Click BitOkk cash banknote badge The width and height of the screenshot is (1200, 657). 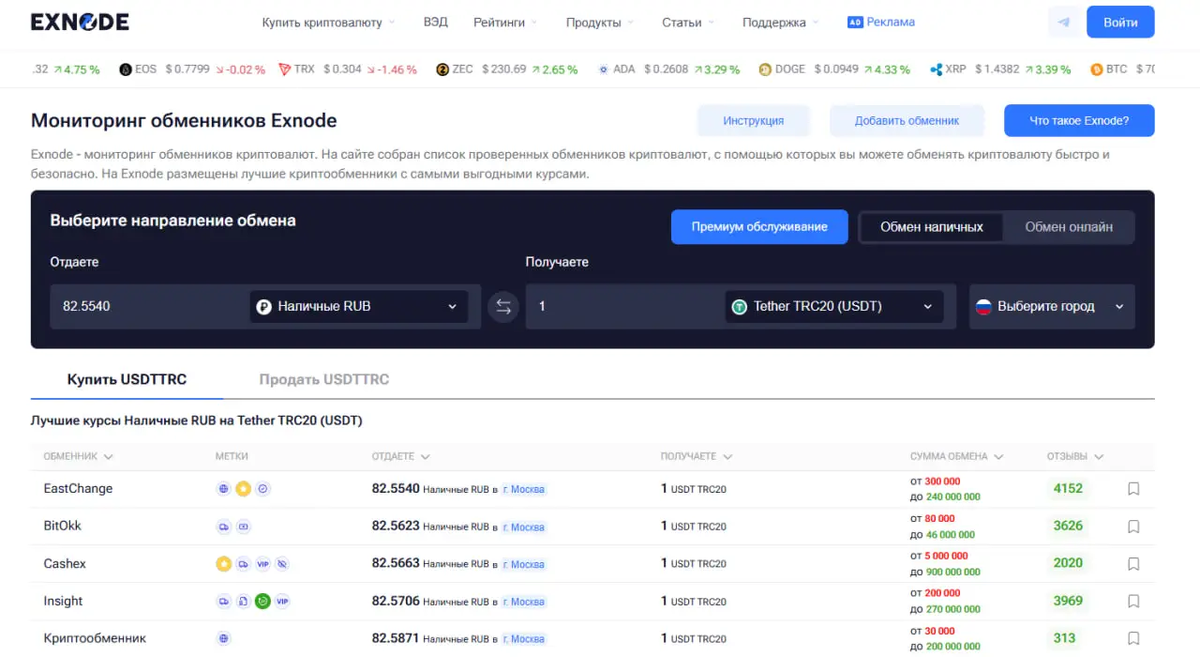coord(243,526)
